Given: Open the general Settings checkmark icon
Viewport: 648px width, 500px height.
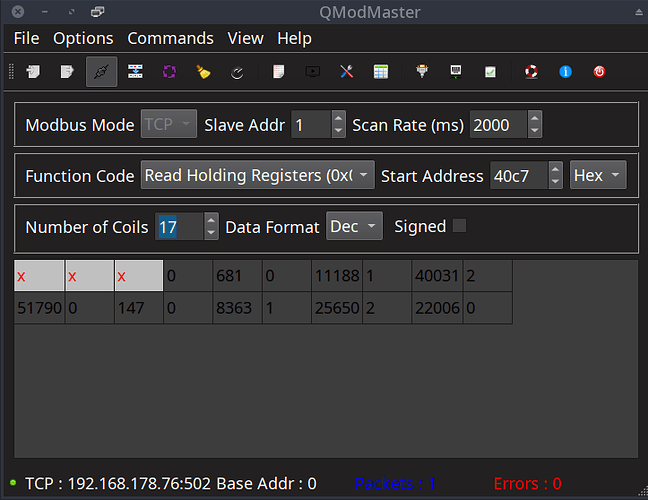Looking at the screenshot, I should 490,72.
